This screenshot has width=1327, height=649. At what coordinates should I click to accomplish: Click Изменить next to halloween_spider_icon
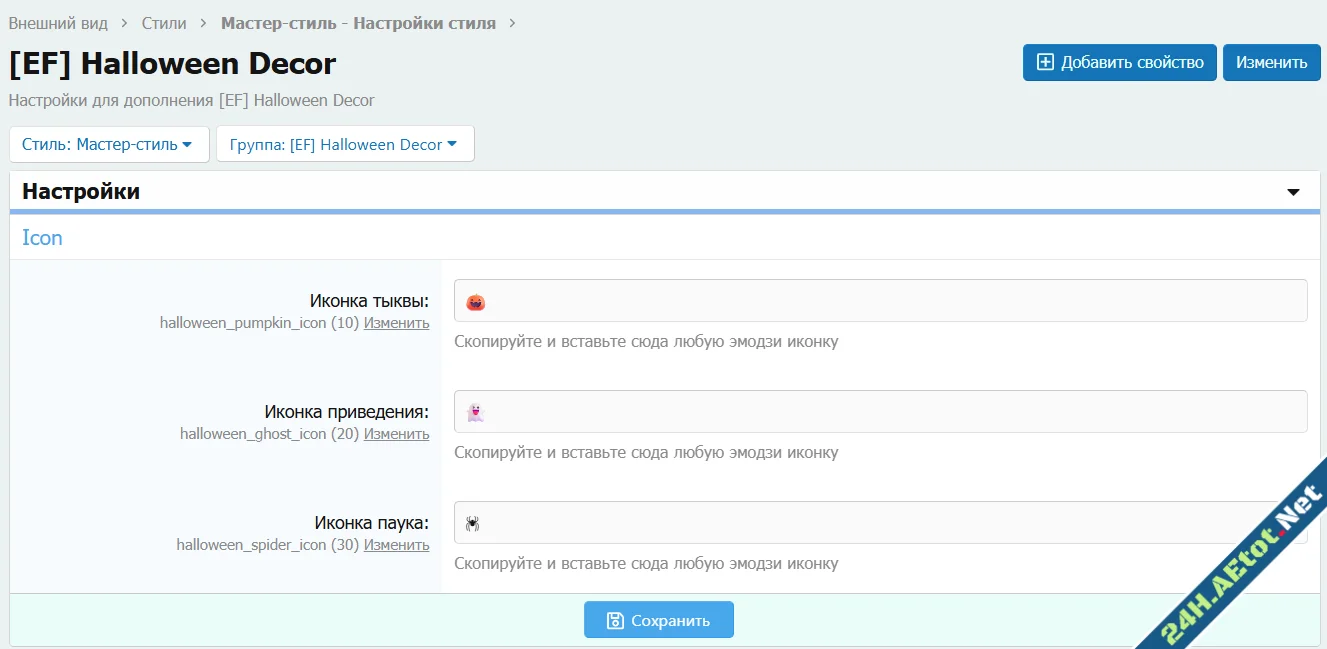click(396, 545)
